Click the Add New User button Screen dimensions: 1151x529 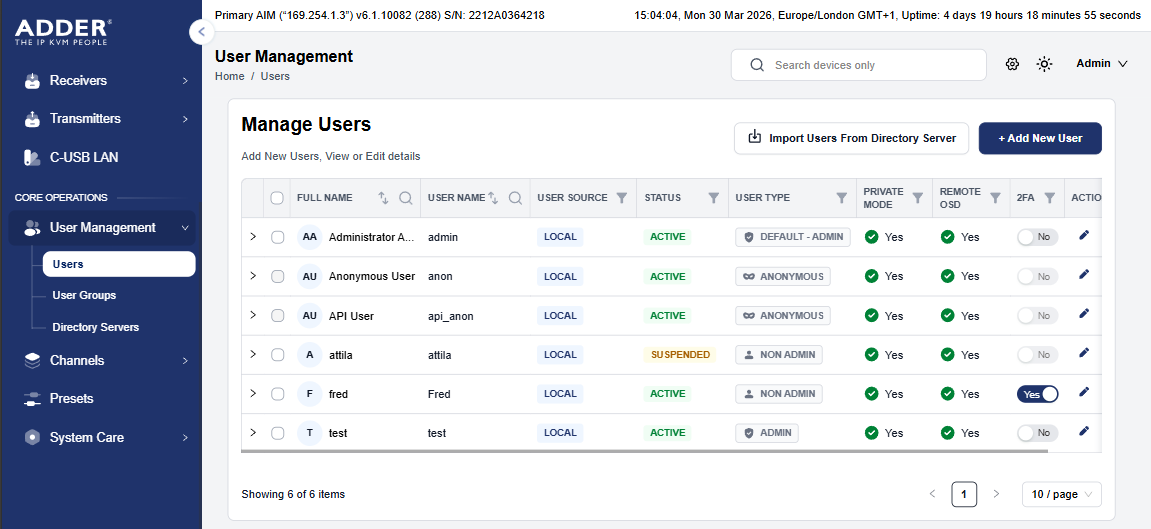[x=1040, y=138]
